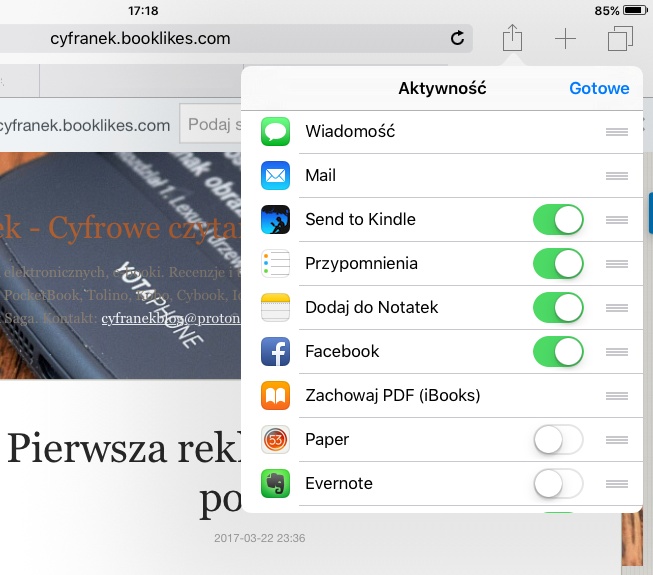Screen dimensions: 653x575
Task: Tap the Share icon in Safari toolbar
Action: click(512, 37)
